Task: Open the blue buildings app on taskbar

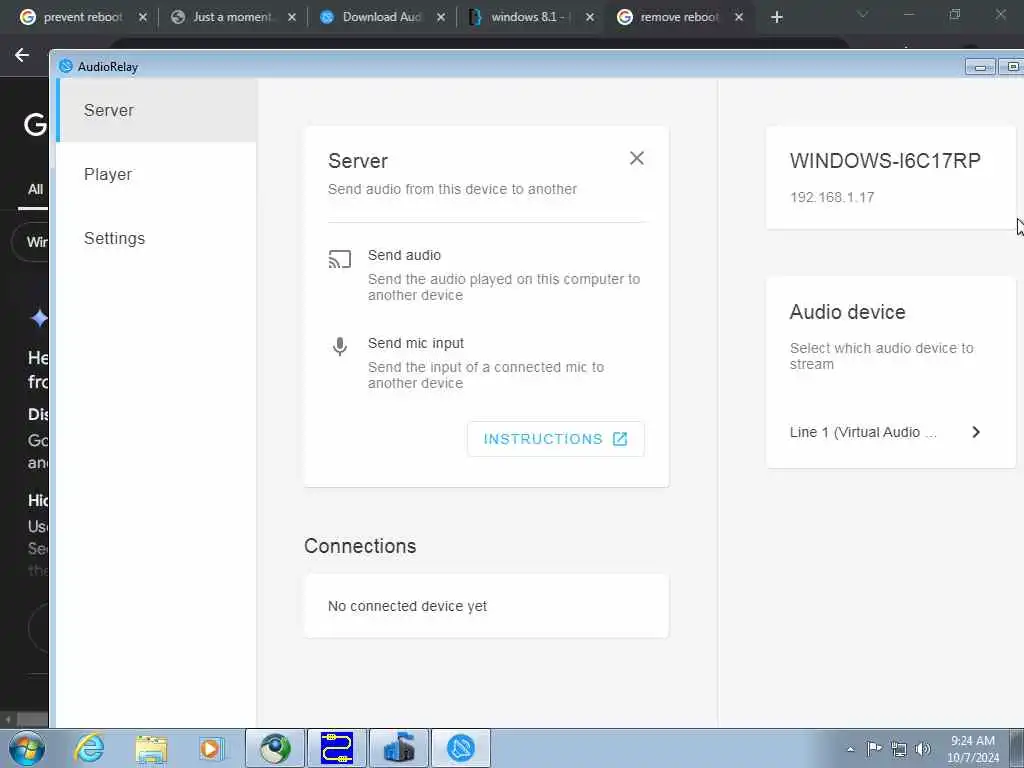Action: tap(399, 748)
